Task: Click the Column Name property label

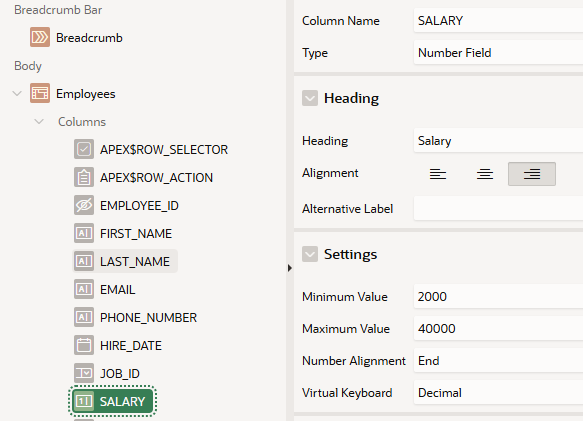Action: pyautogui.click(x=341, y=21)
